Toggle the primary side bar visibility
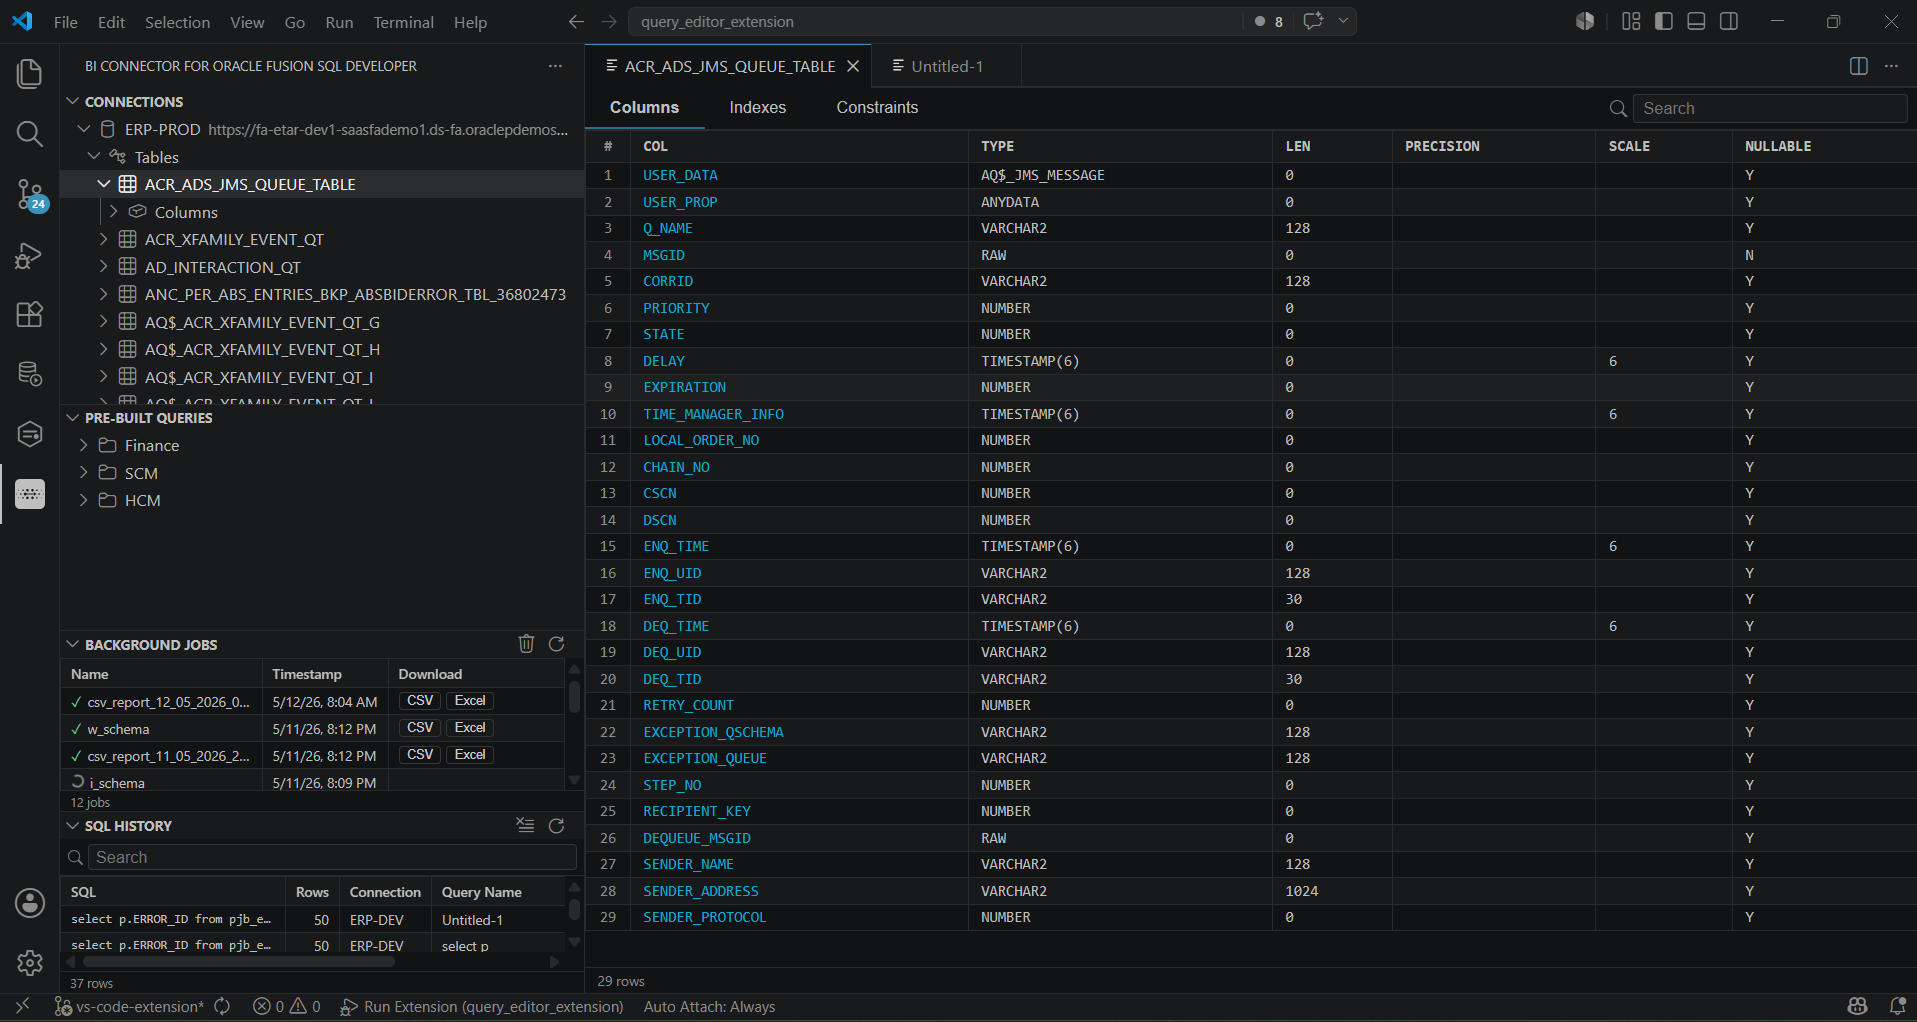Image resolution: width=1917 pixels, height=1022 pixels. [x=1664, y=21]
